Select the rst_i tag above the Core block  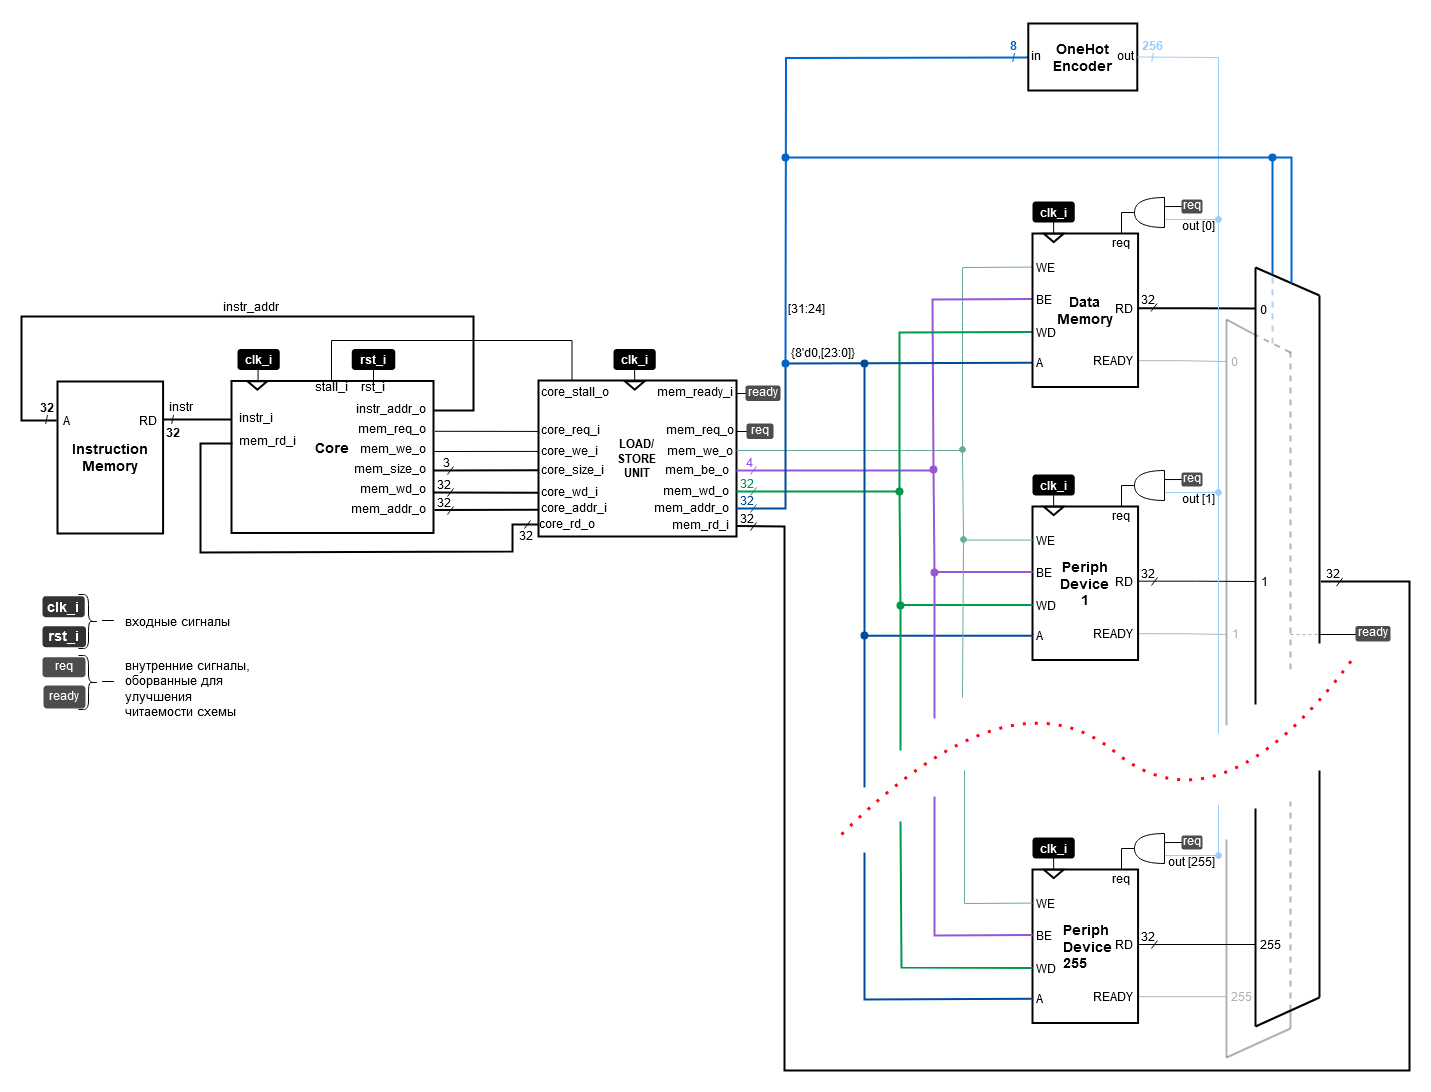coord(373,360)
